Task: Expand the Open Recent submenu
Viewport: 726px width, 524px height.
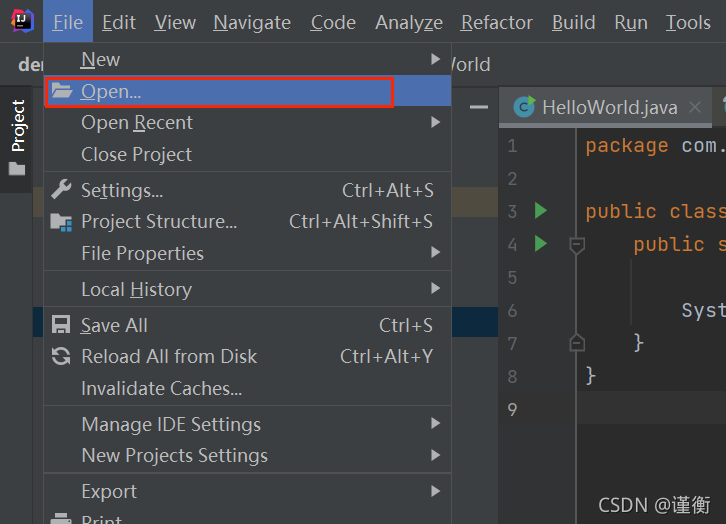Action: 248,123
